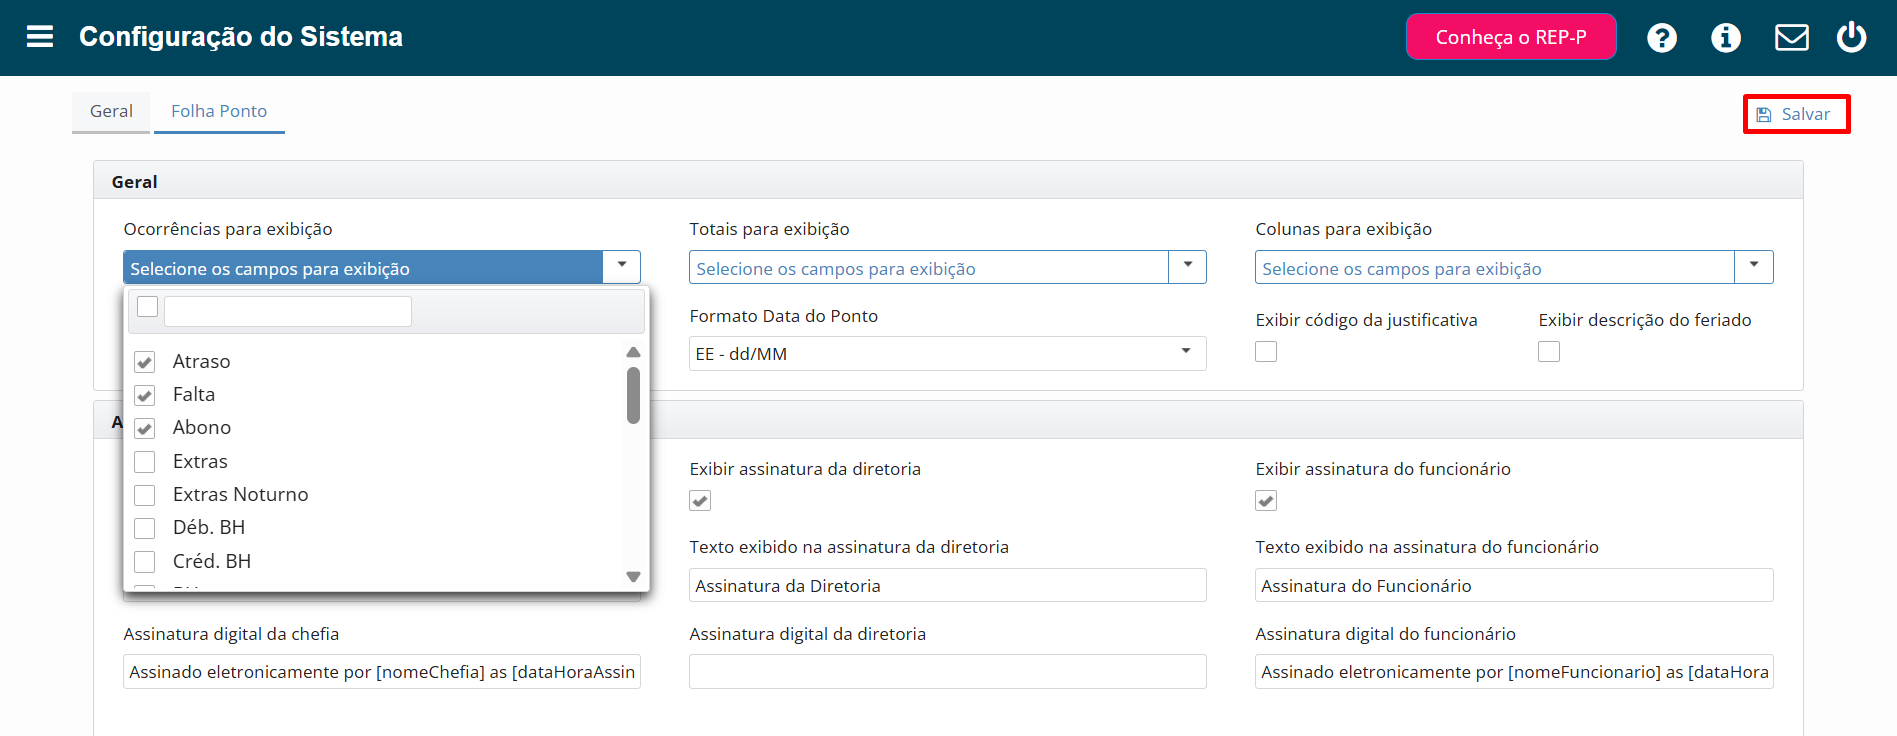
Task: Toggle Exibir assinatura do funcionário checkbox
Action: pyautogui.click(x=1266, y=501)
